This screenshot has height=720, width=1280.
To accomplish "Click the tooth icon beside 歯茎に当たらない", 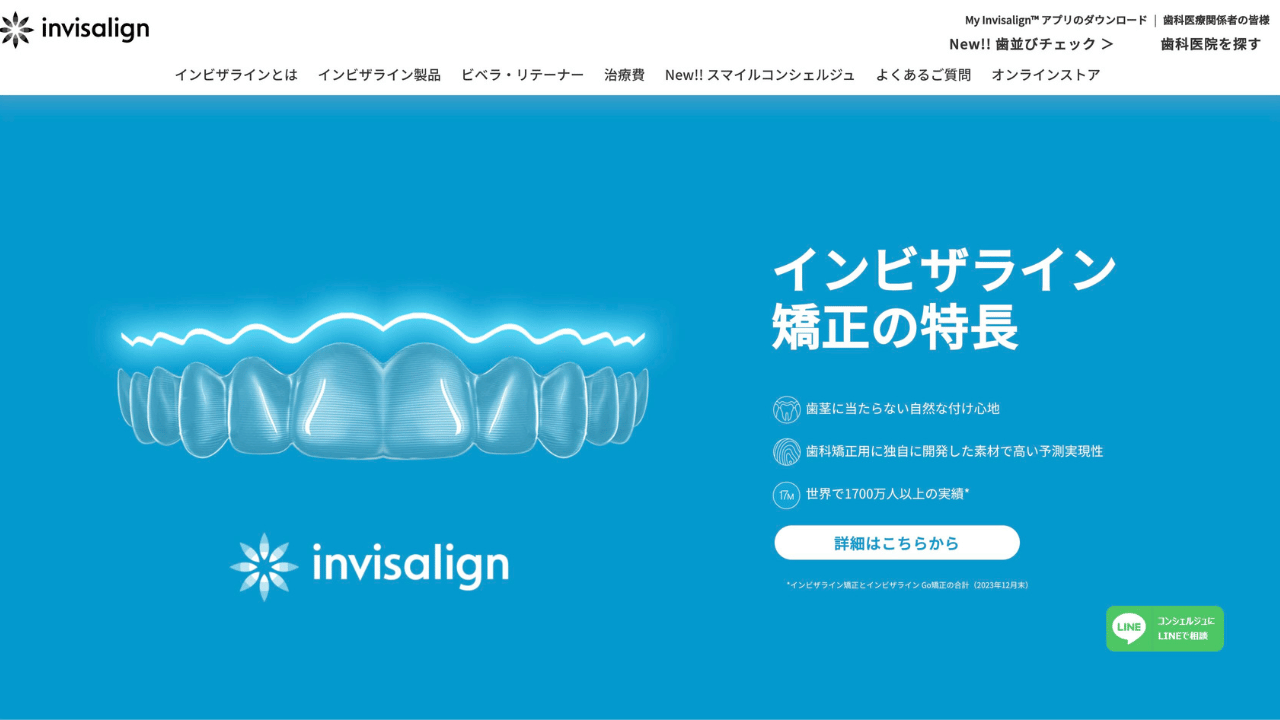I will click(787, 409).
